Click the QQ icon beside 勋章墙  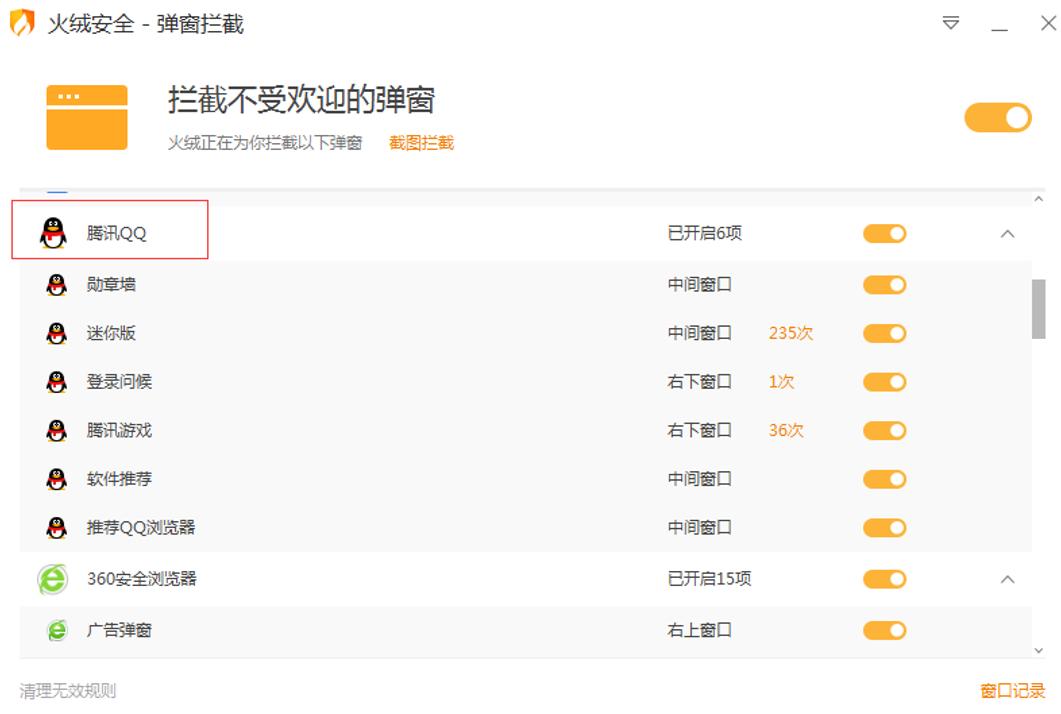click(x=54, y=284)
